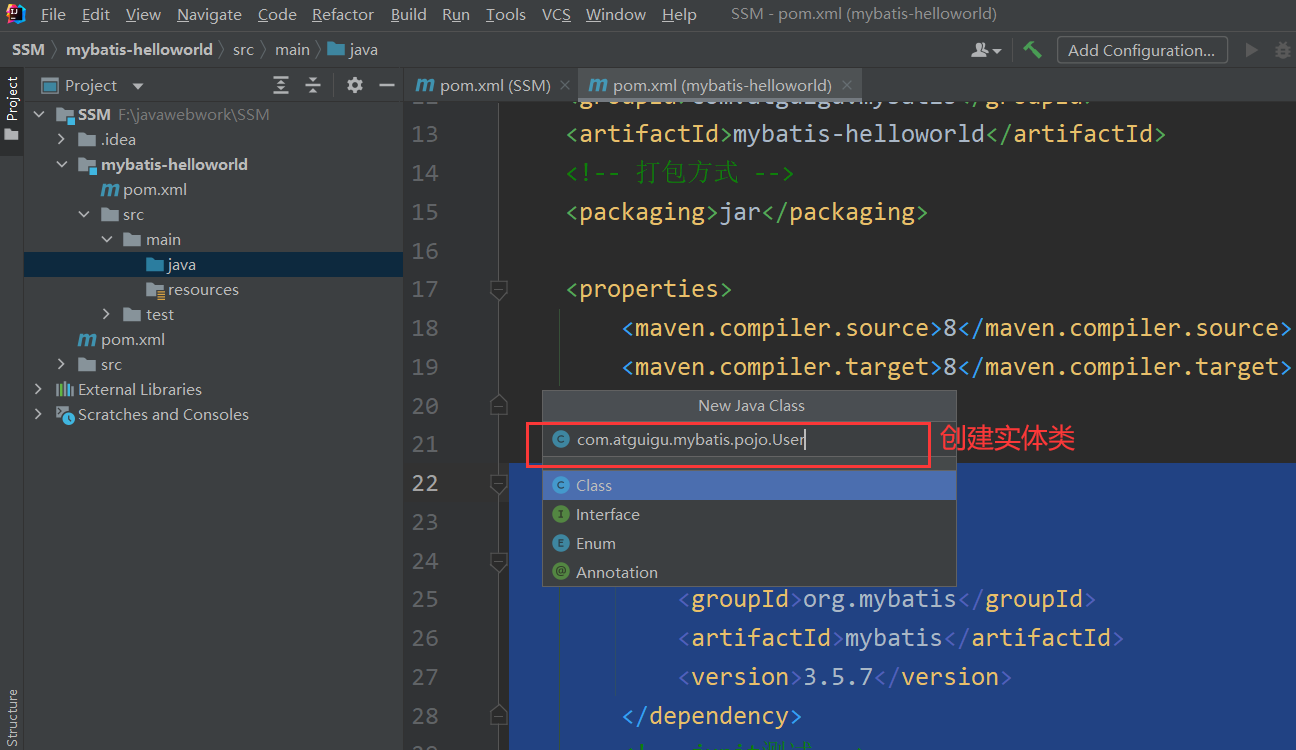The image size is (1296, 750).
Task: Expand the .idea folder
Action: tap(62, 139)
